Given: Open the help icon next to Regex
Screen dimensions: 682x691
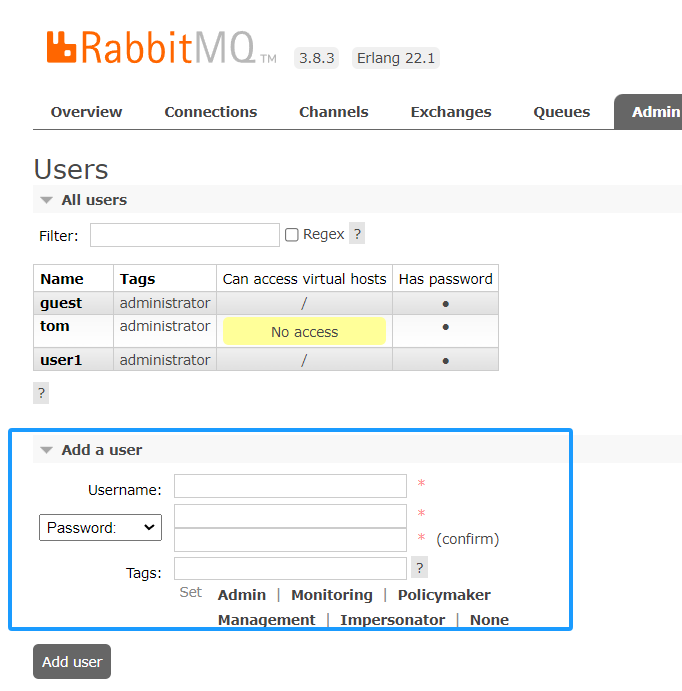Looking at the screenshot, I should 357,233.
